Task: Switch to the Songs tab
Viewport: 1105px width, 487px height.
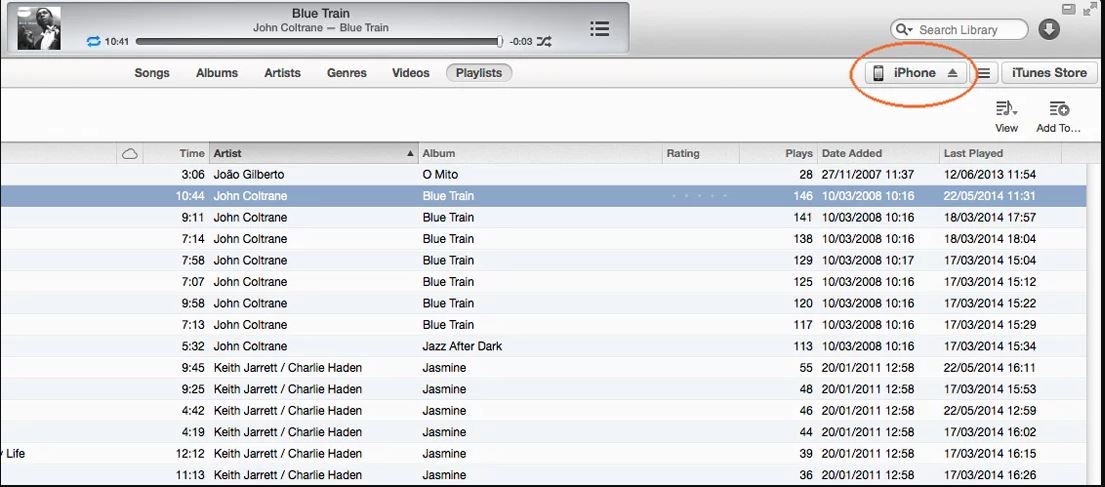Action: tap(152, 73)
